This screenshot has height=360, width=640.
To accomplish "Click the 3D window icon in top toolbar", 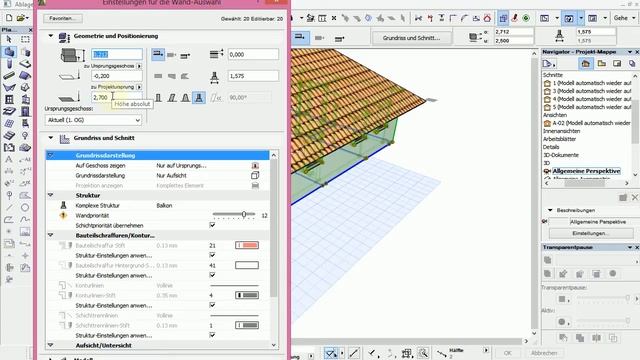I will 569,18.
